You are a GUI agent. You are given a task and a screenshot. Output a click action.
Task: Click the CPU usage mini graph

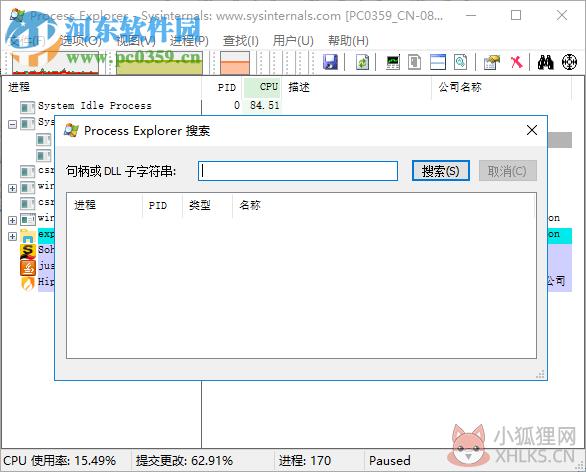point(55,63)
